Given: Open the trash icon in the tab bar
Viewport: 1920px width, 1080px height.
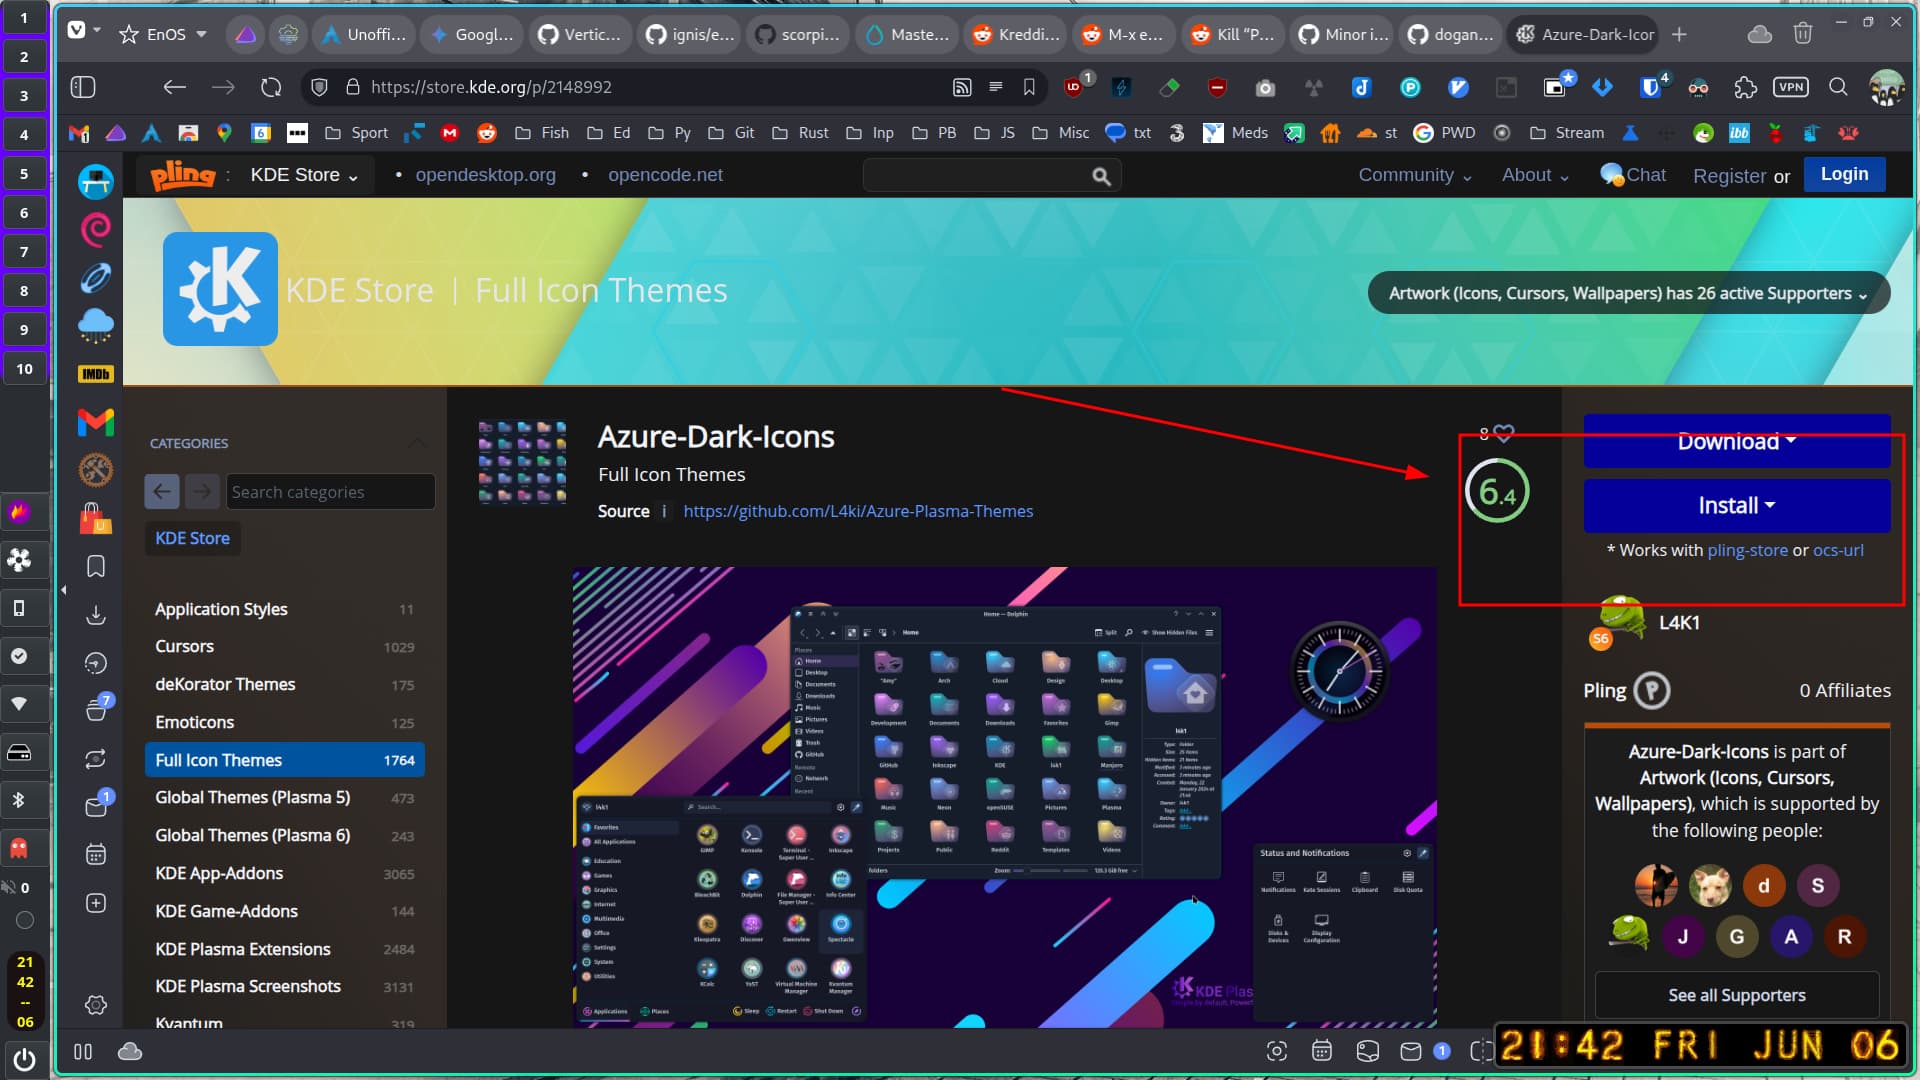Looking at the screenshot, I should tap(1803, 34).
